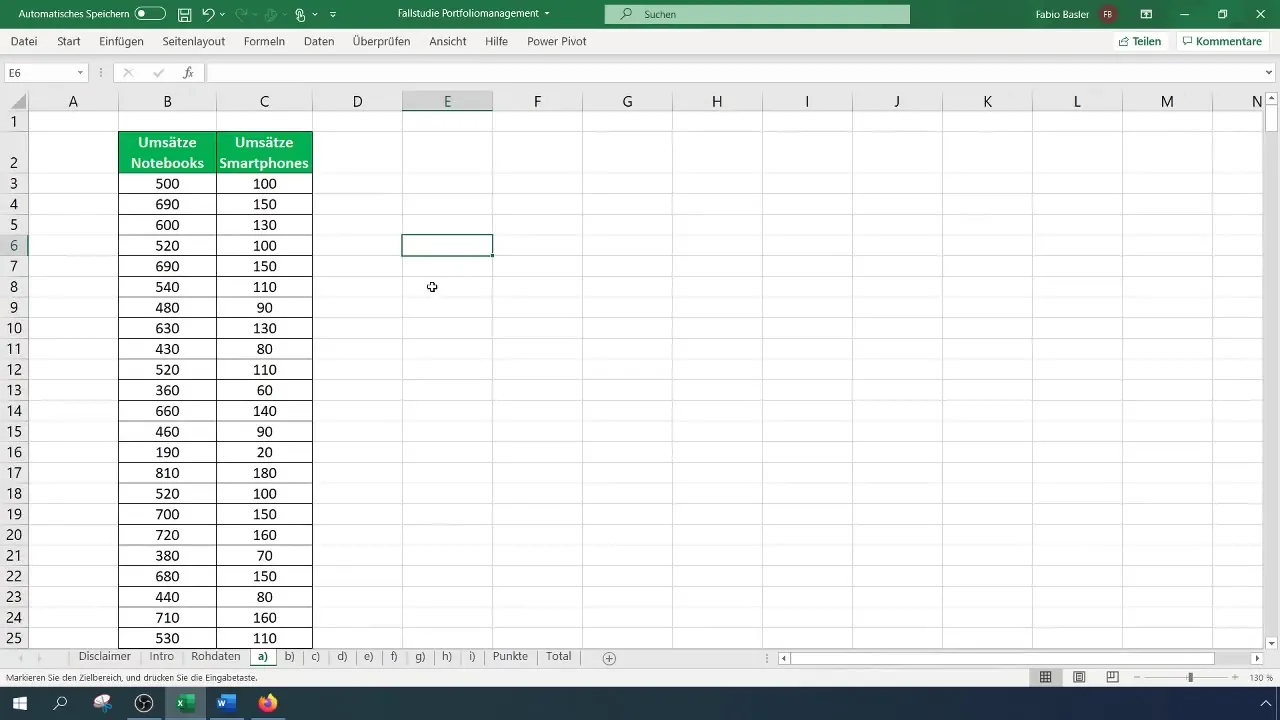Switch to the Total sheet tab

click(x=559, y=657)
